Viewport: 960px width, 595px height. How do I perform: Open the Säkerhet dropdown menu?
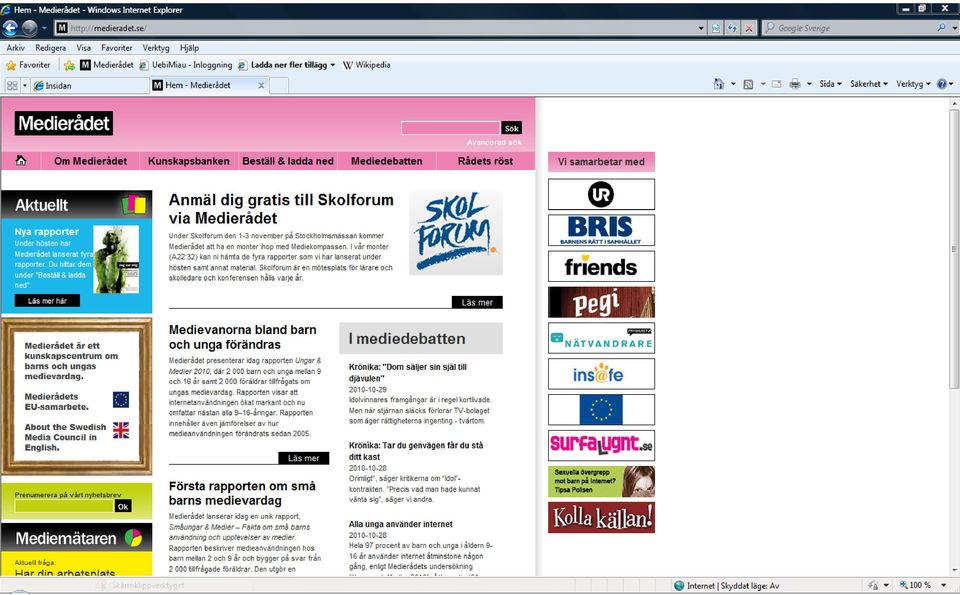pos(869,84)
